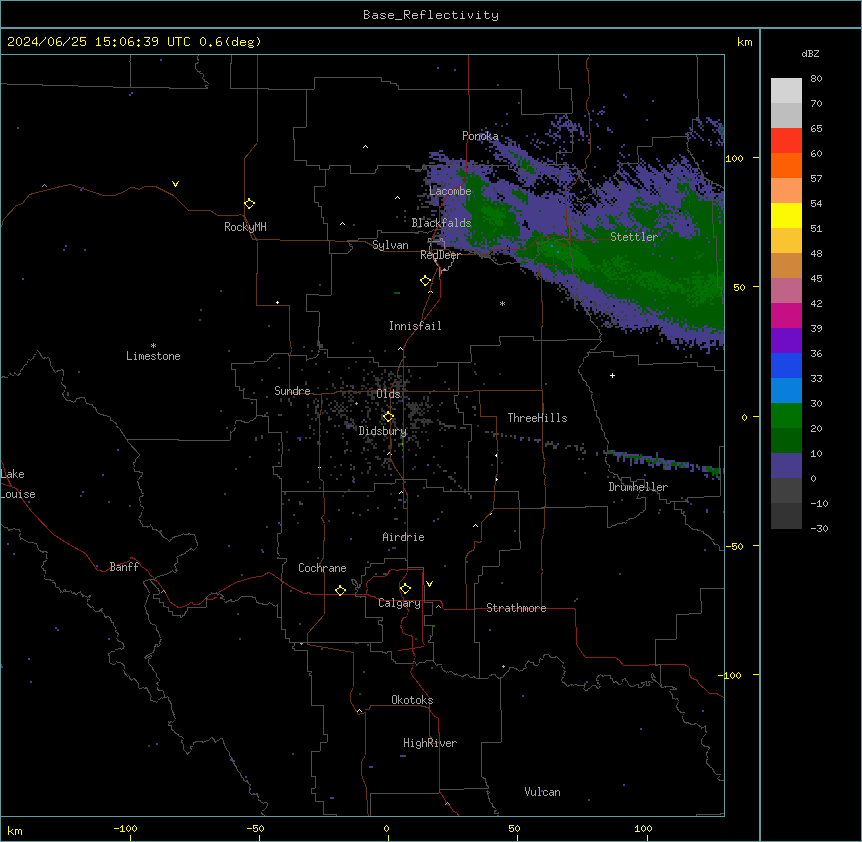Select the RockyMH label
Screen dimensions: 862x842
(245, 227)
